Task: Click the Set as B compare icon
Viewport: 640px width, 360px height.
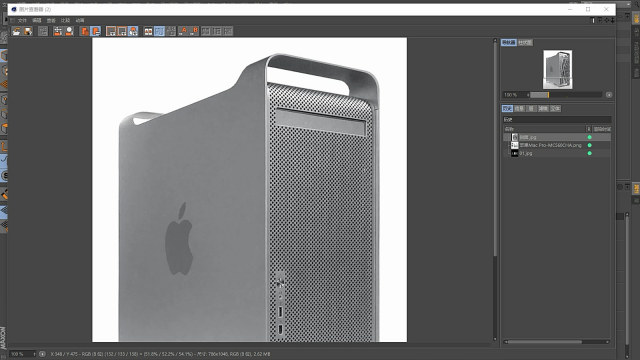Action: 194,31
